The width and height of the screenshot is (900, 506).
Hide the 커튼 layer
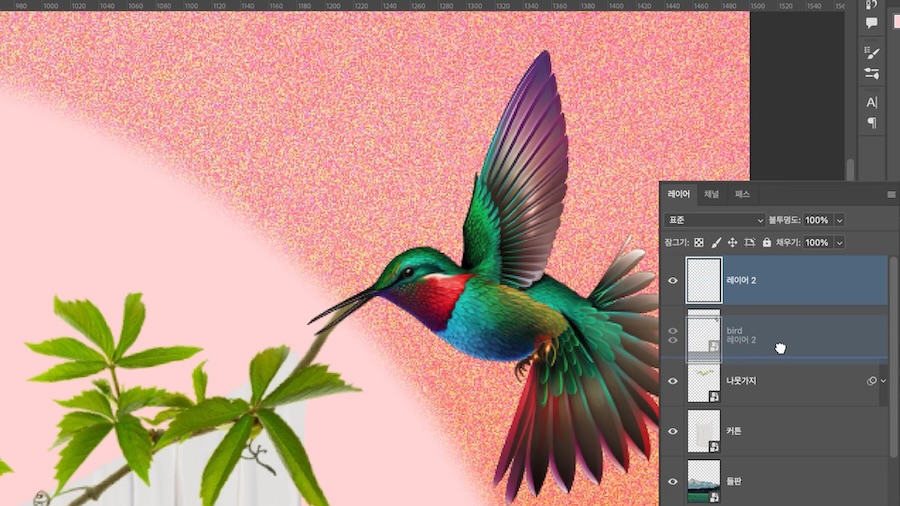673,431
